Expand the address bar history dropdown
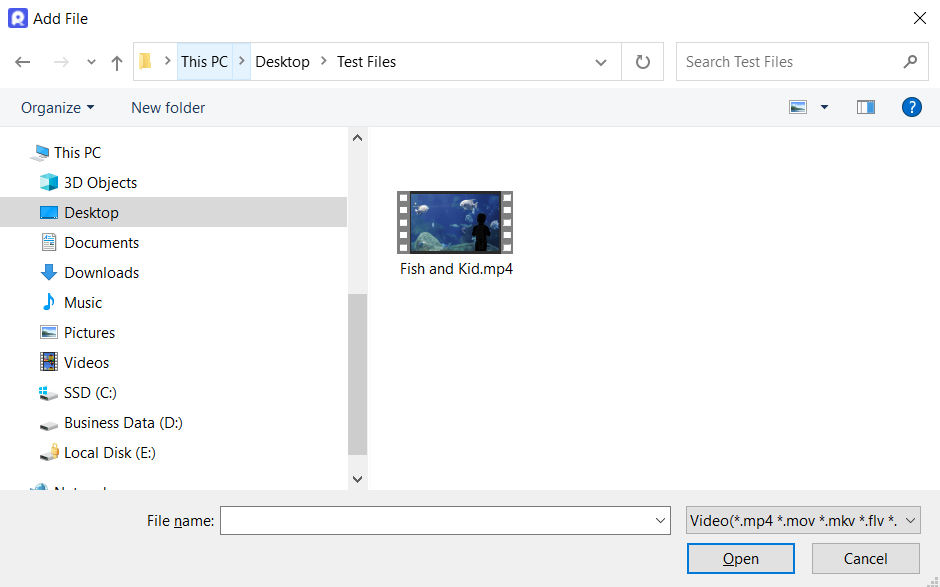940x587 pixels. [600, 61]
